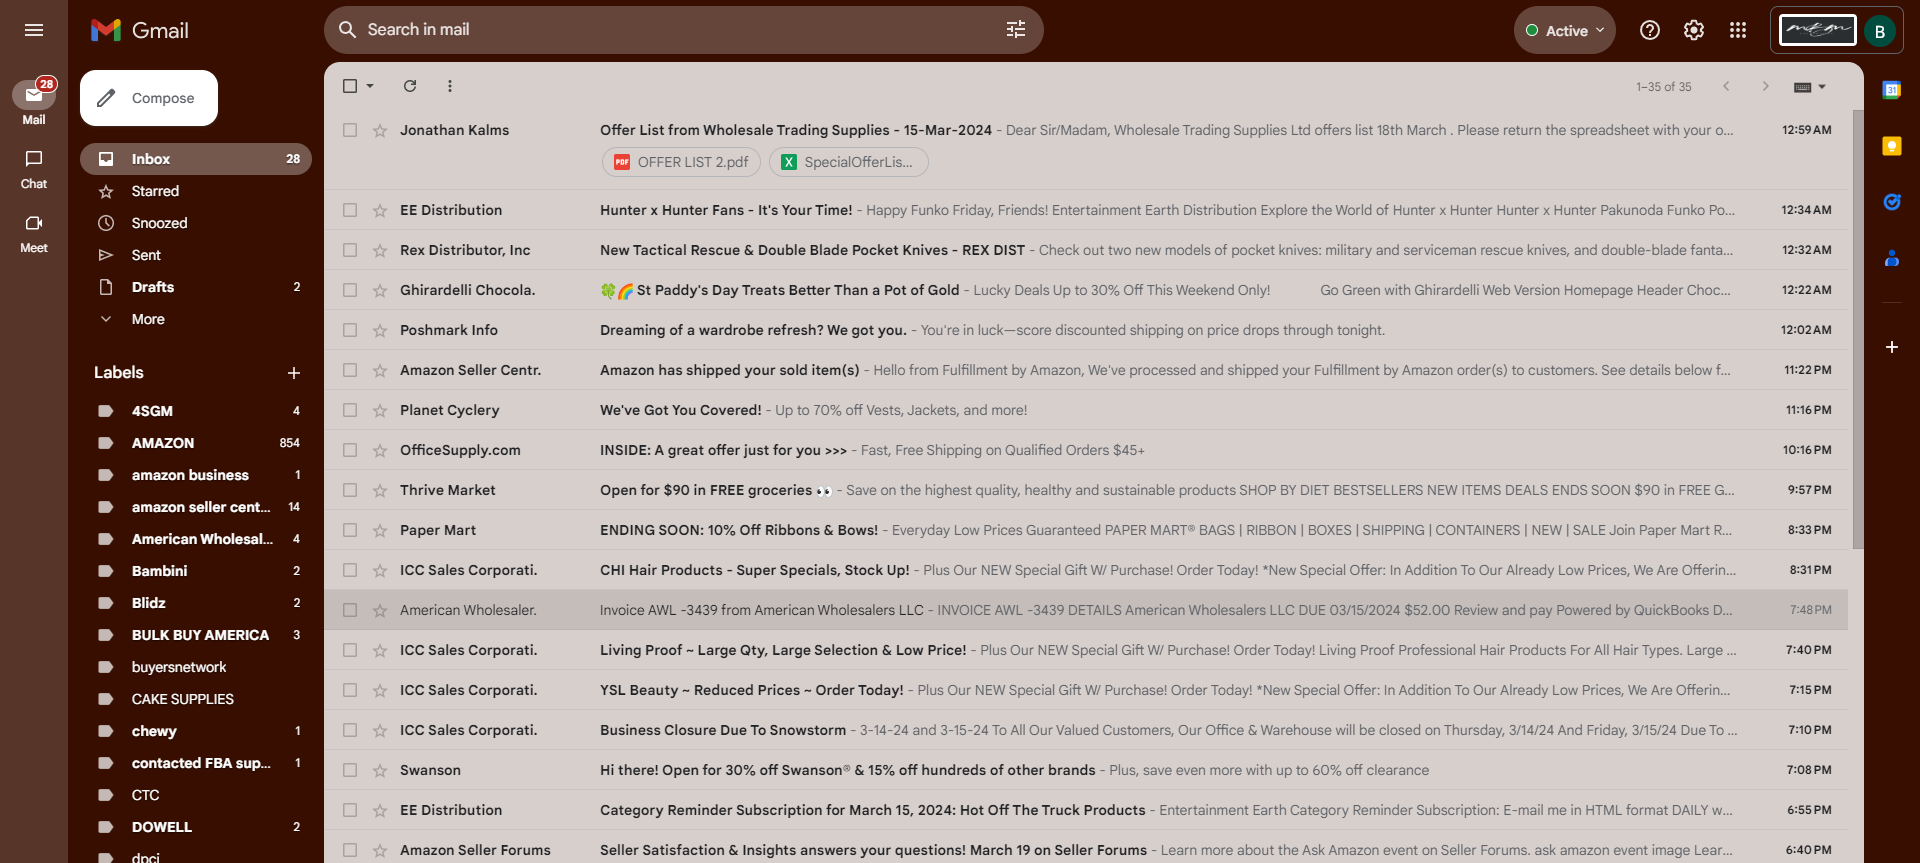Open Google Calendar side panel
The width and height of the screenshot is (1920, 863).
(1892, 90)
